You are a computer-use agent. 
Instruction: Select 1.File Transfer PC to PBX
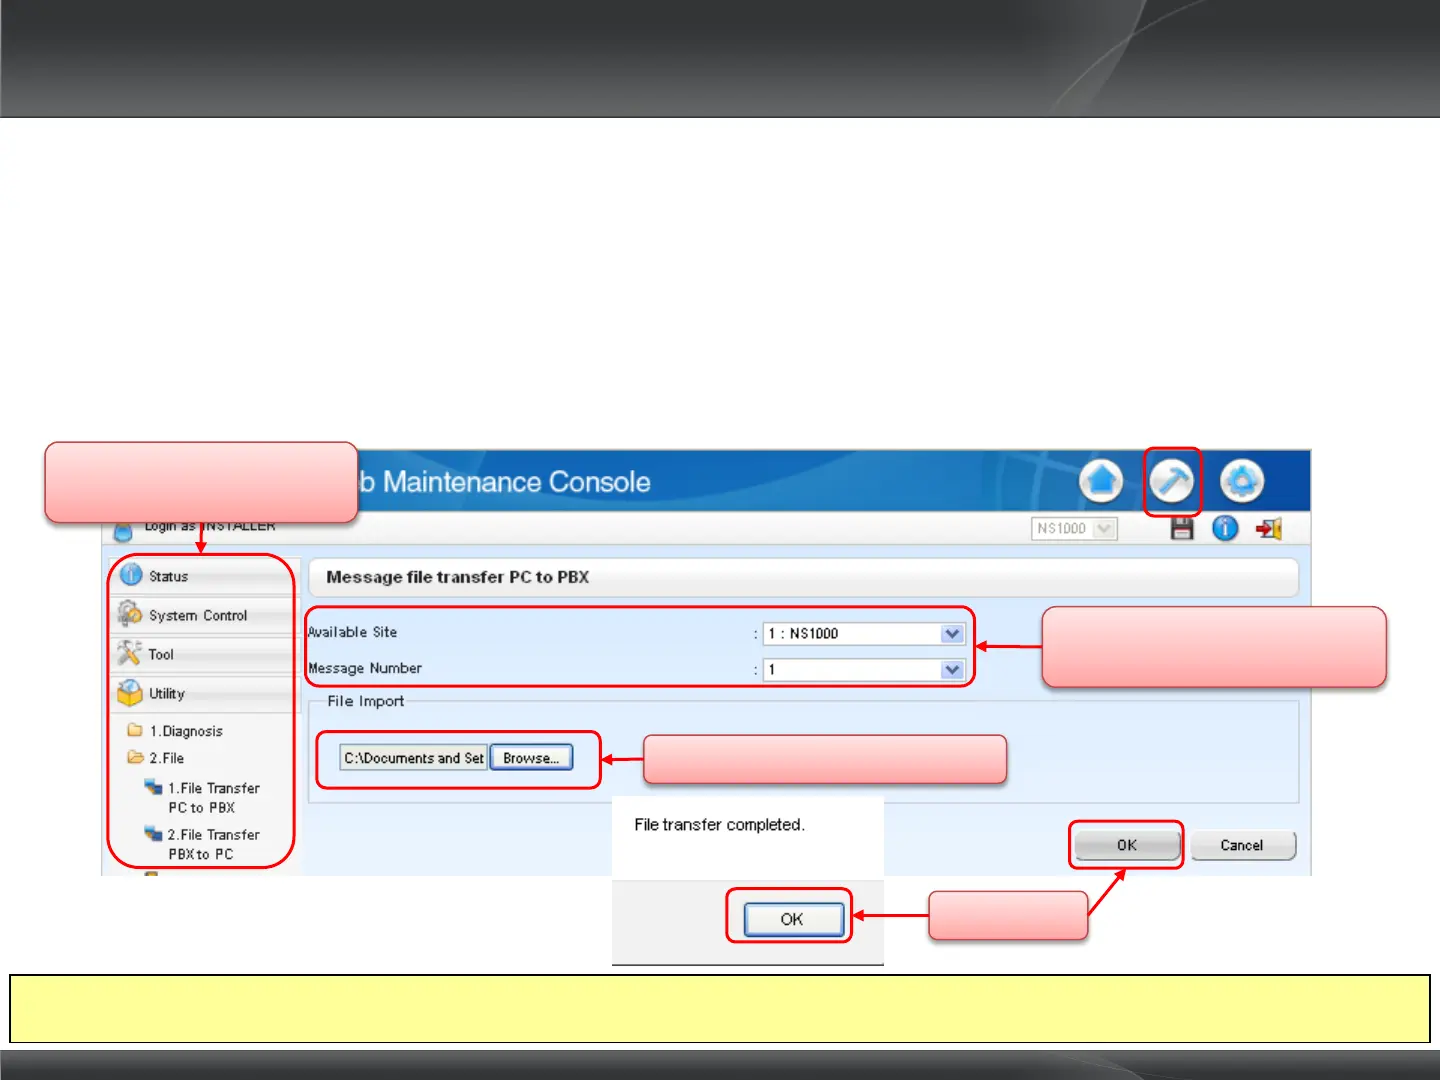coord(203,797)
